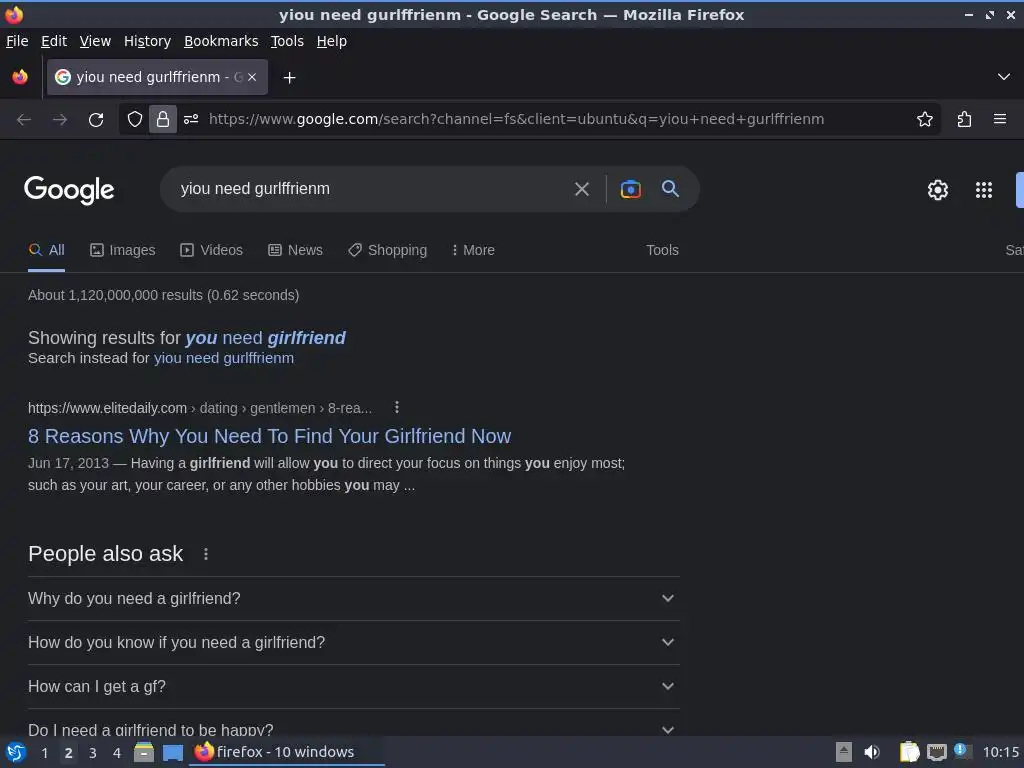Click the elitedaily.com result URL breadcrumb
This screenshot has width=1024, height=768.
coord(200,408)
